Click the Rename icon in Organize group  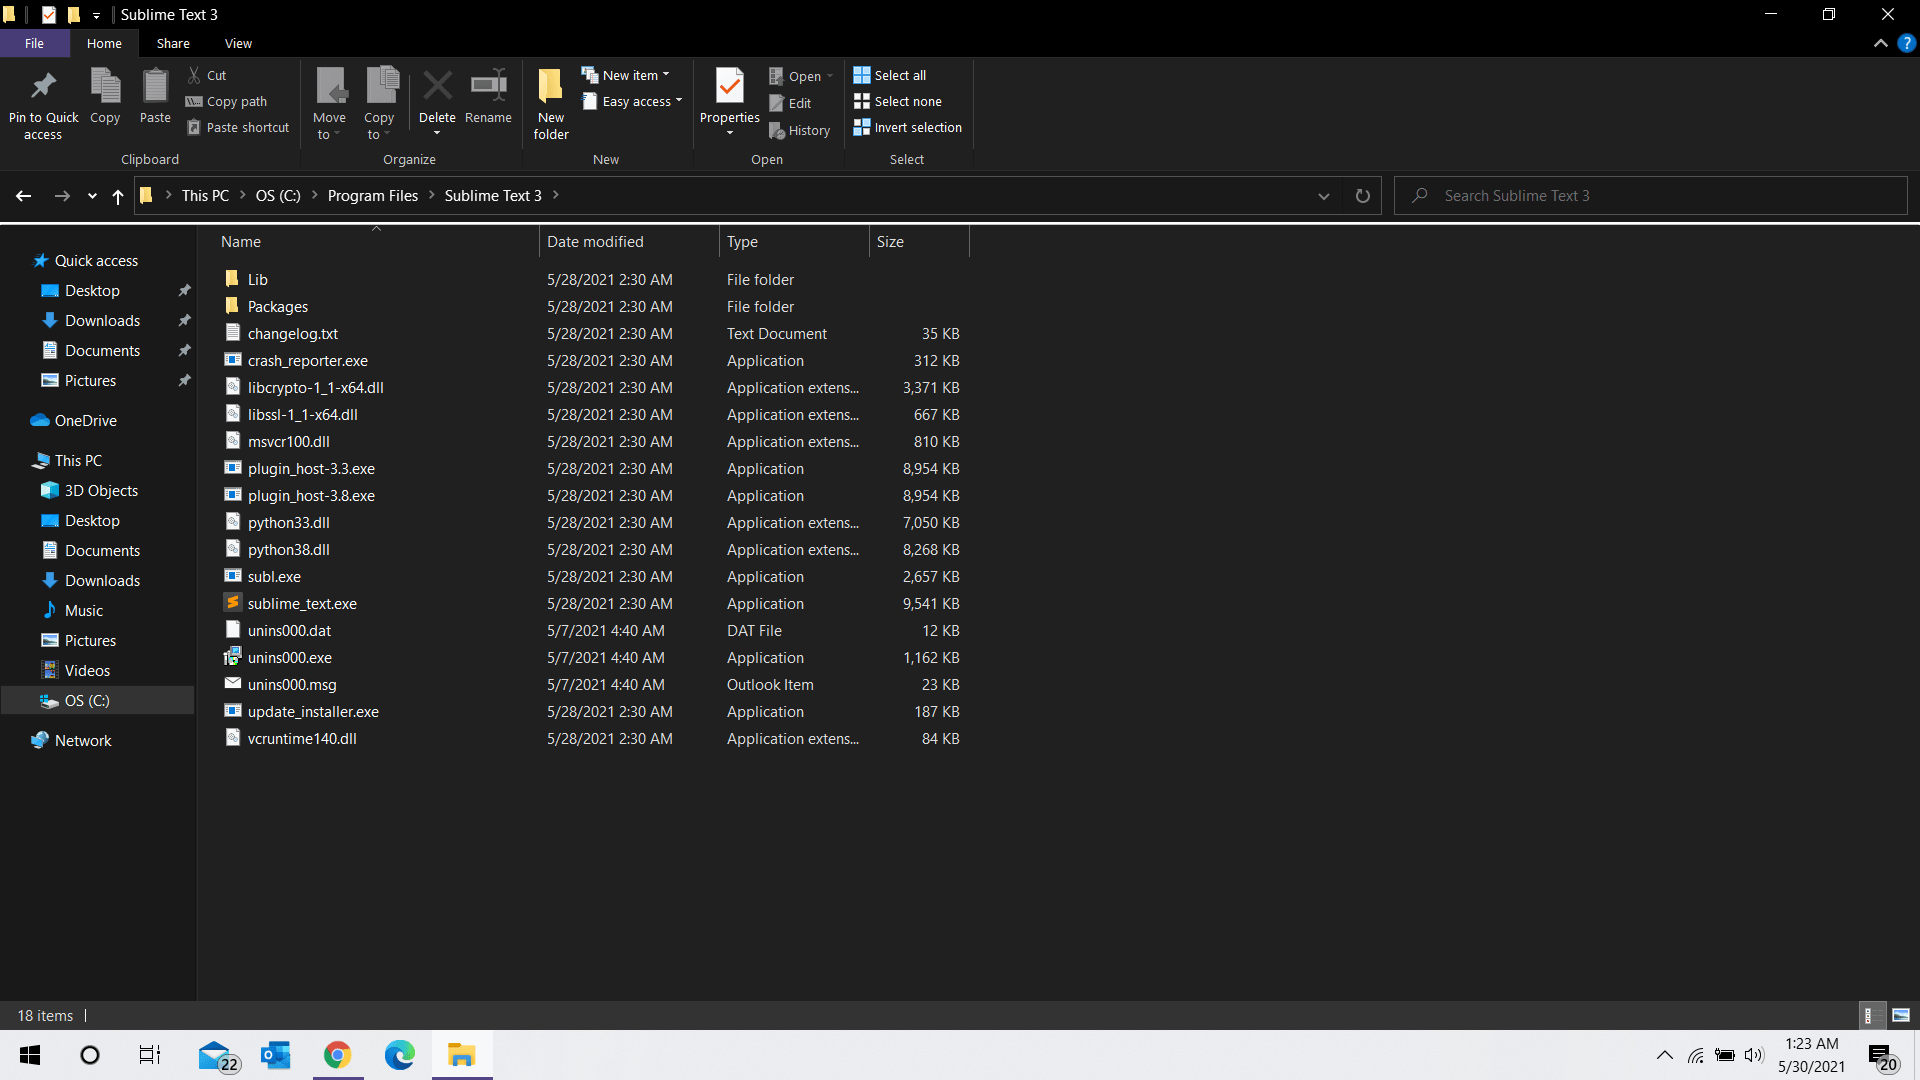pyautogui.click(x=488, y=87)
